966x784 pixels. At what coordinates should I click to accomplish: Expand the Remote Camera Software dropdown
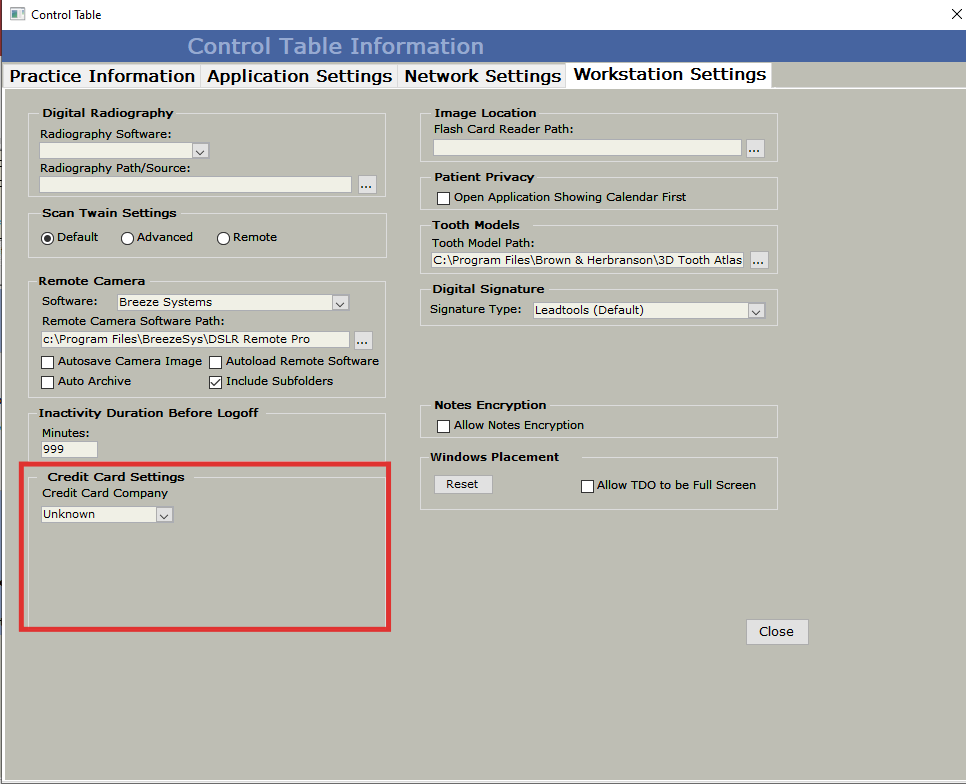(340, 303)
